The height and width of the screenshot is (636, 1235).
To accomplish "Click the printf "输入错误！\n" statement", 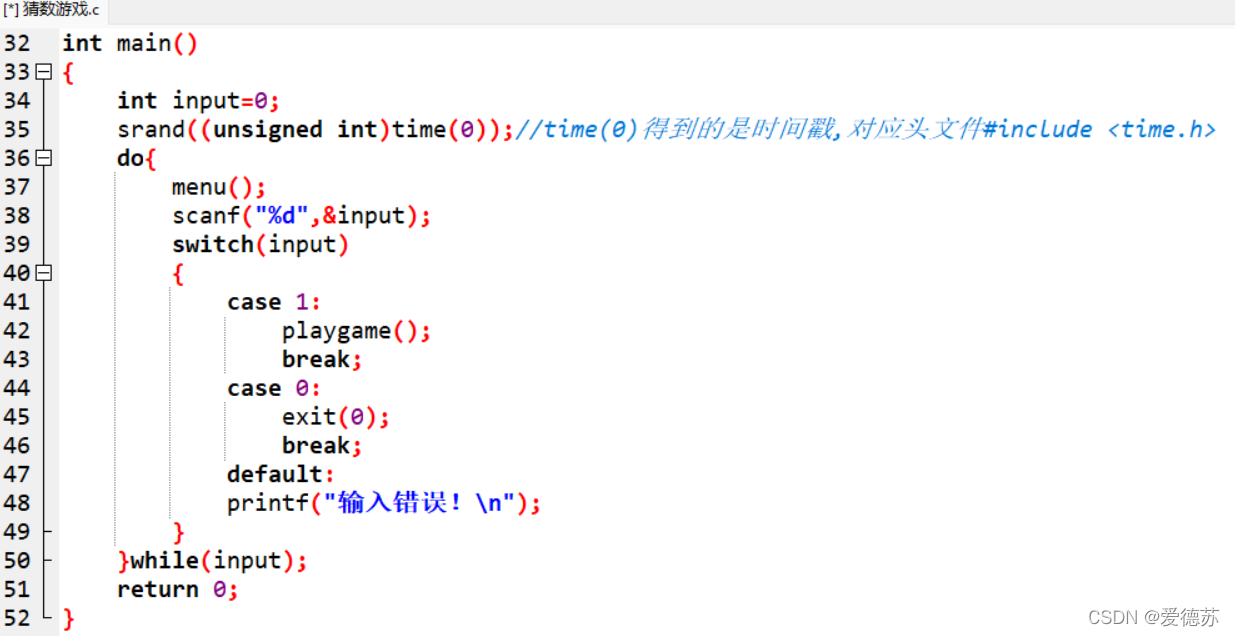I will pyautogui.click(x=384, y=503).
